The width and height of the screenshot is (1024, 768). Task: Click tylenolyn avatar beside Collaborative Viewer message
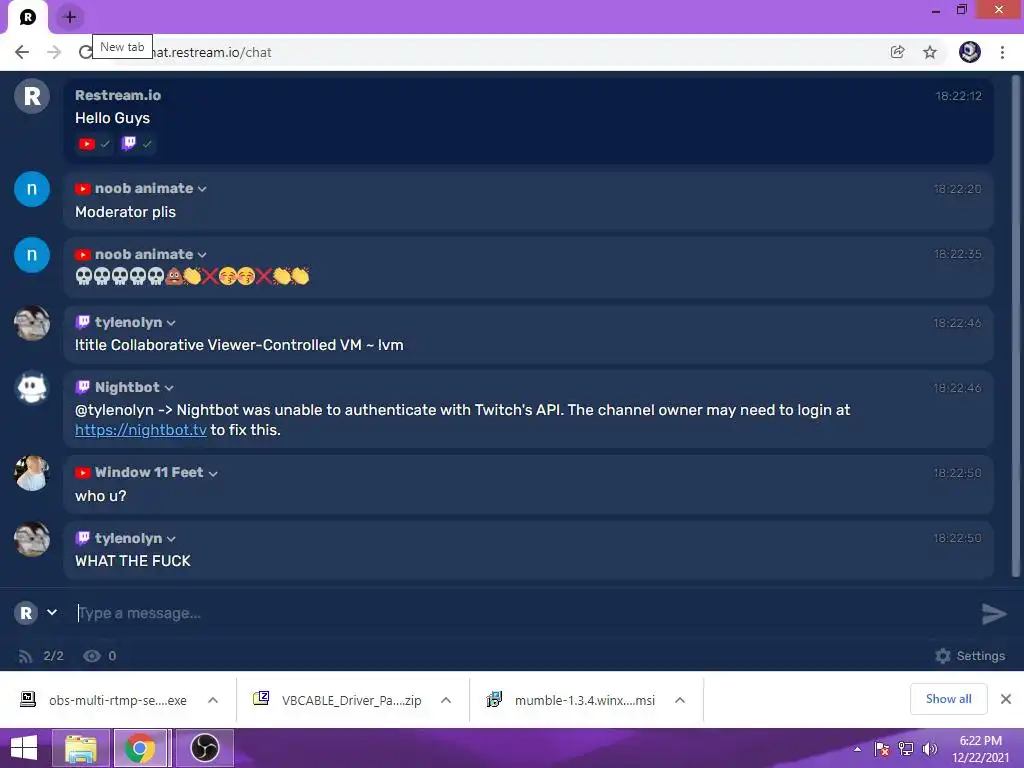point(32,323)
